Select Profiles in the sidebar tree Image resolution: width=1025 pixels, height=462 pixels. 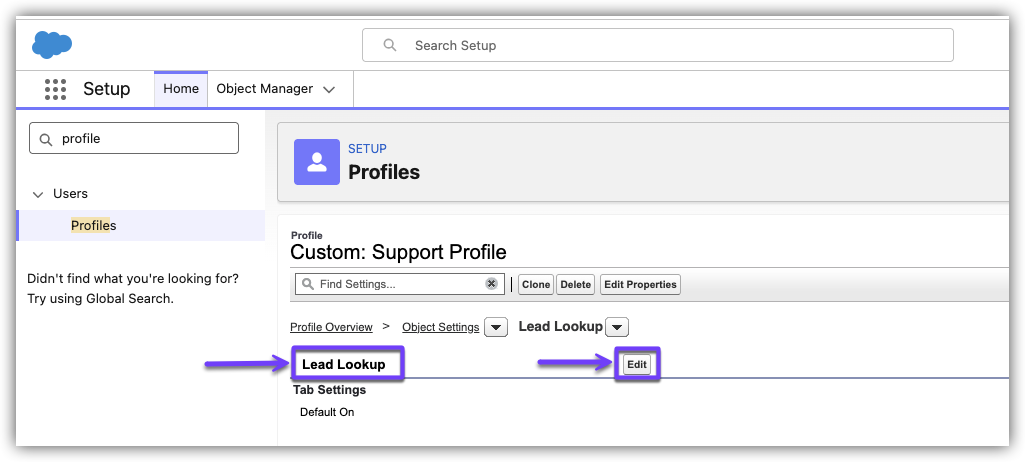coord(93,226)
